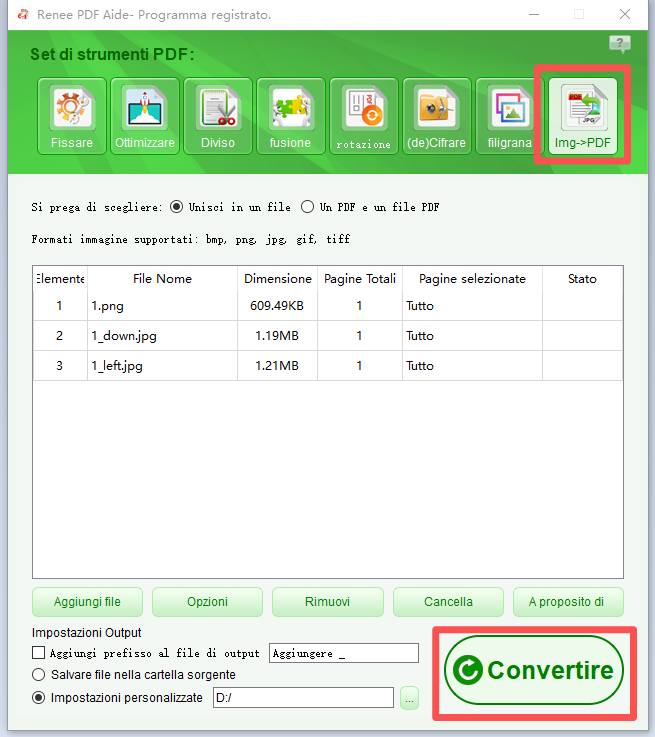Image resolution: width=655 pixels, height=737 pixels.
Task: Select "Salvare file nella cartella sorgente"
Action: pyautogui.click(x=39, y=675)
